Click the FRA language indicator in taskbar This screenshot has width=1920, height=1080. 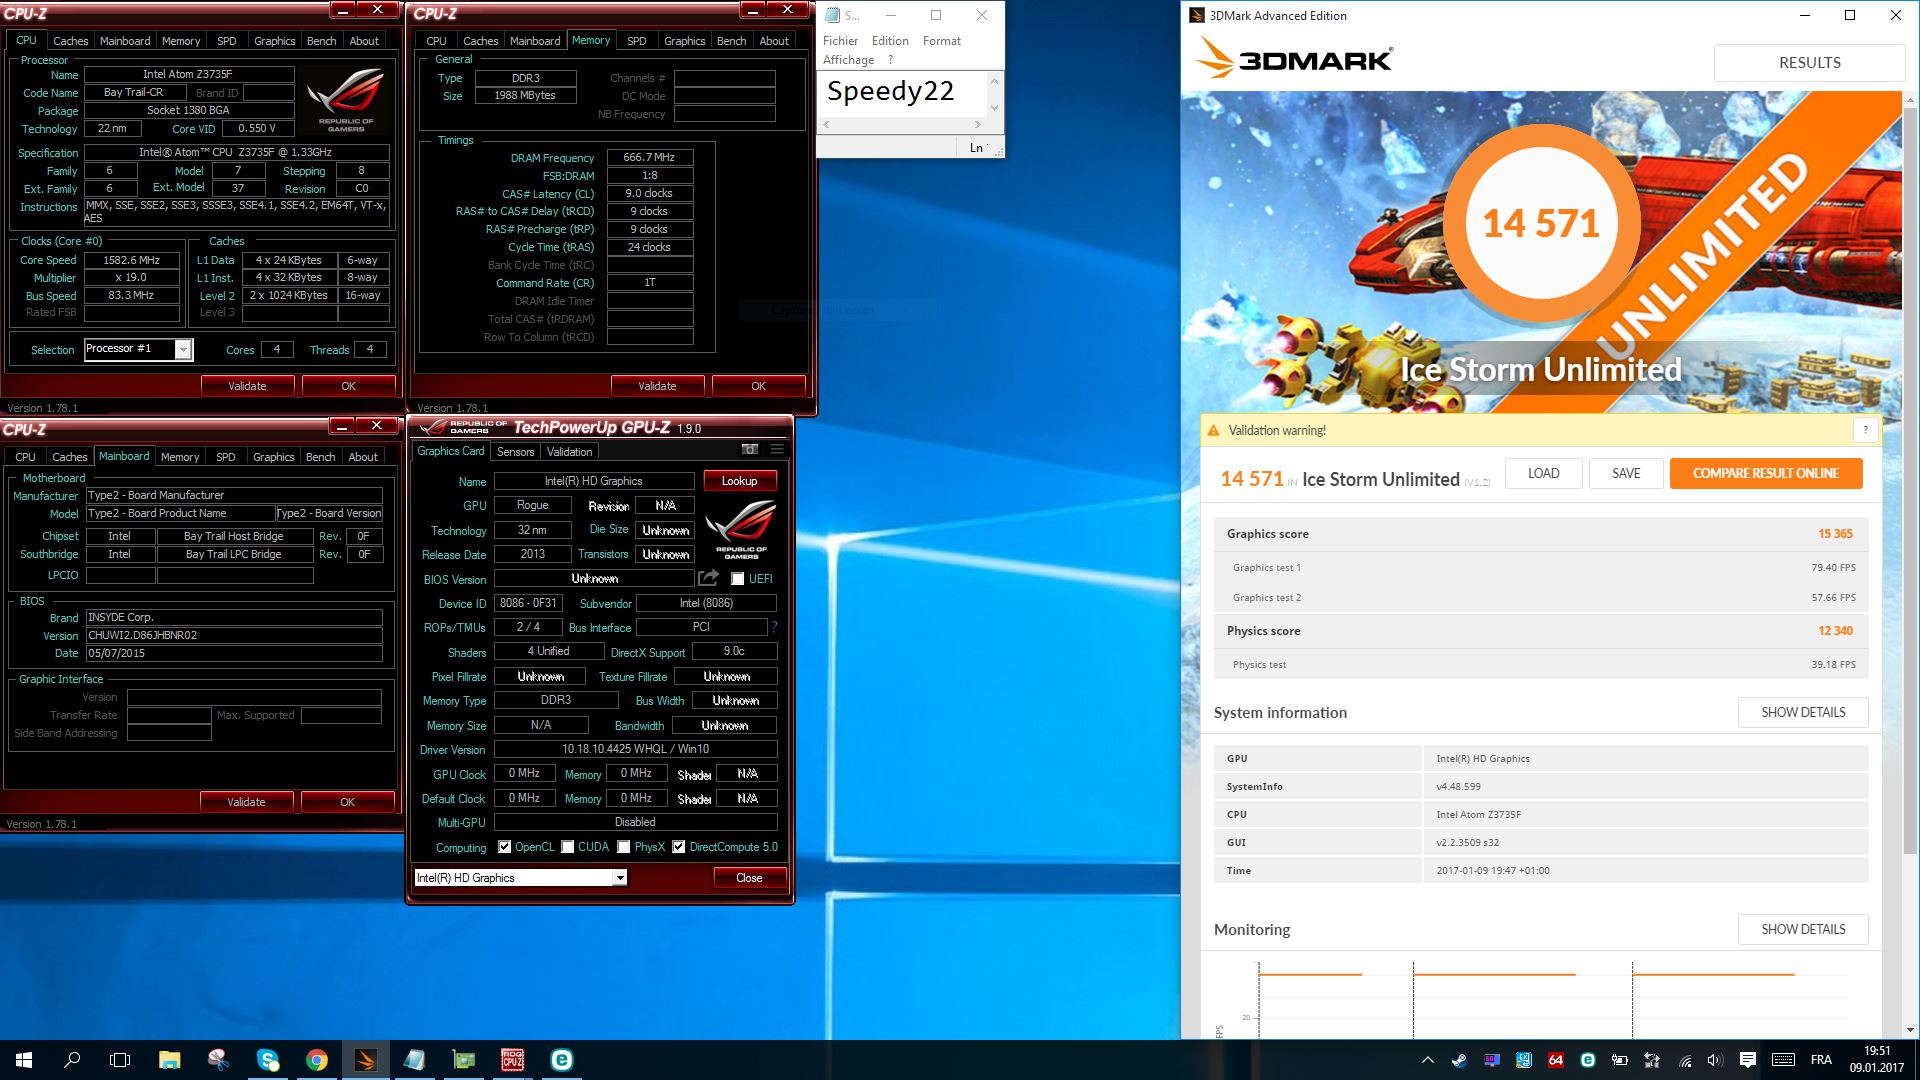coord(1821,1060)
